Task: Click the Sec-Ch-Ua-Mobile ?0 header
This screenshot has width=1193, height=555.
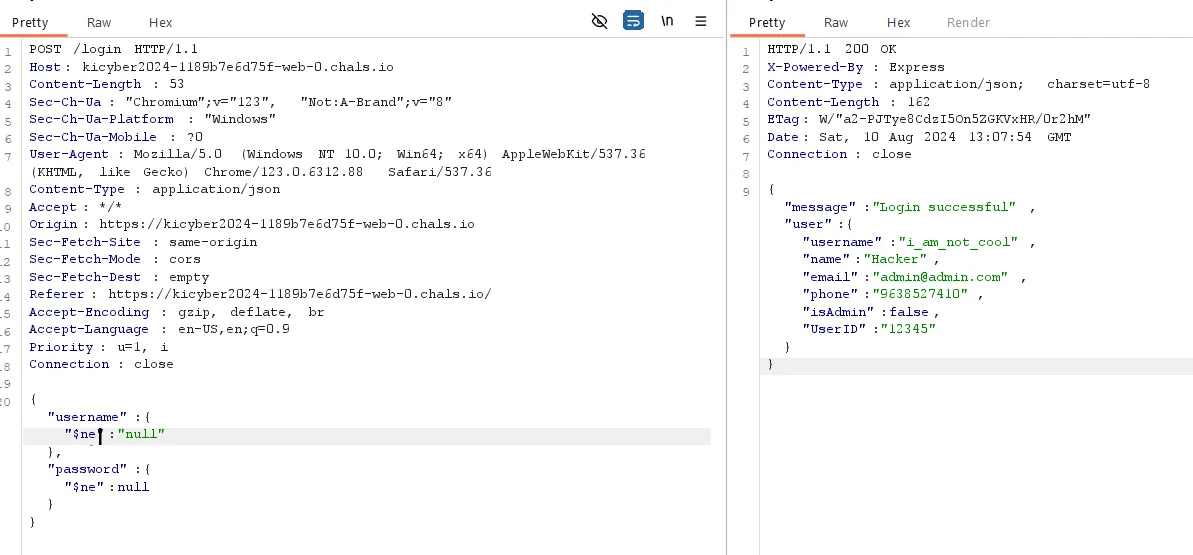Action: coord(116,137)
